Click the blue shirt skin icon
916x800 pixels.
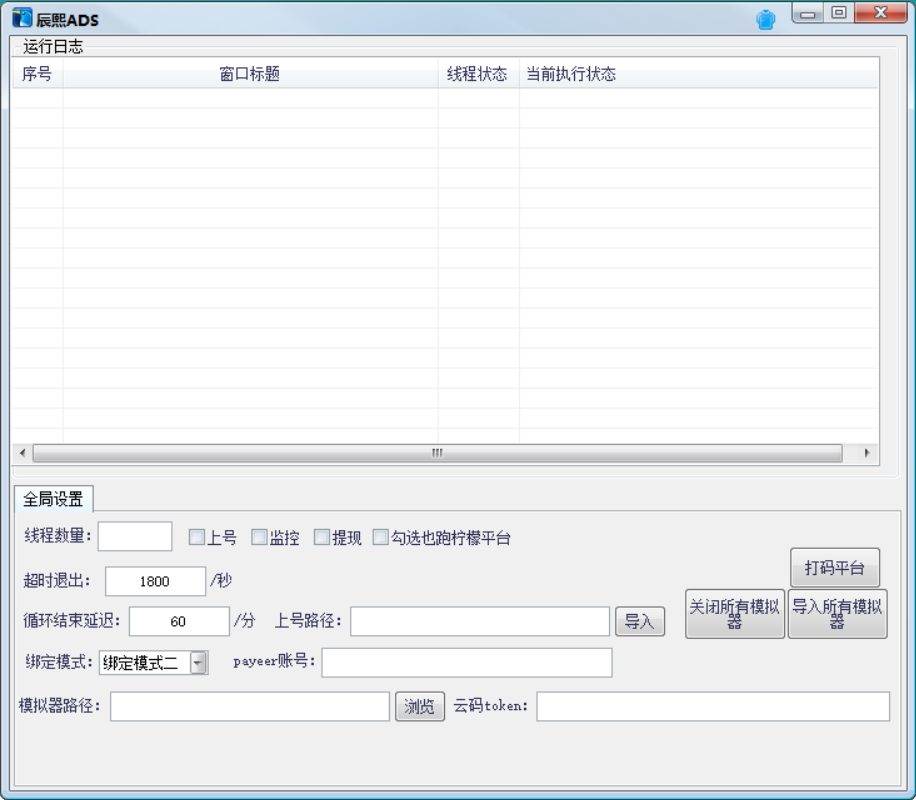pos(766,20)
